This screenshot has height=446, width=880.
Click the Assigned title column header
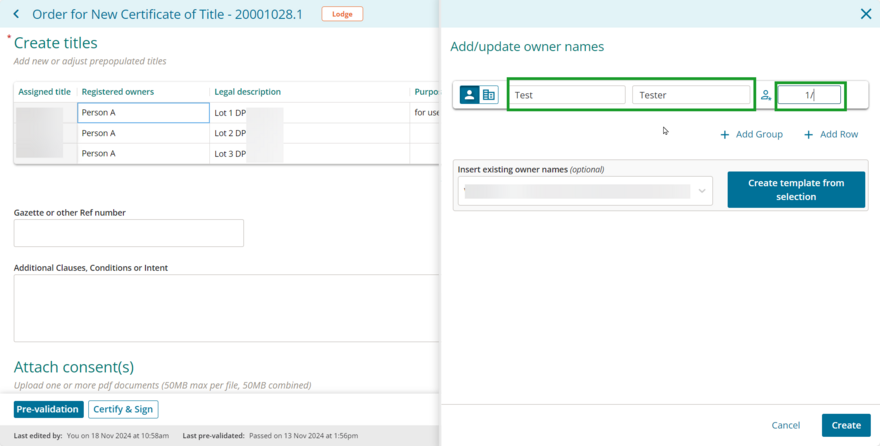pyautogui.click(x=45, y=92)
